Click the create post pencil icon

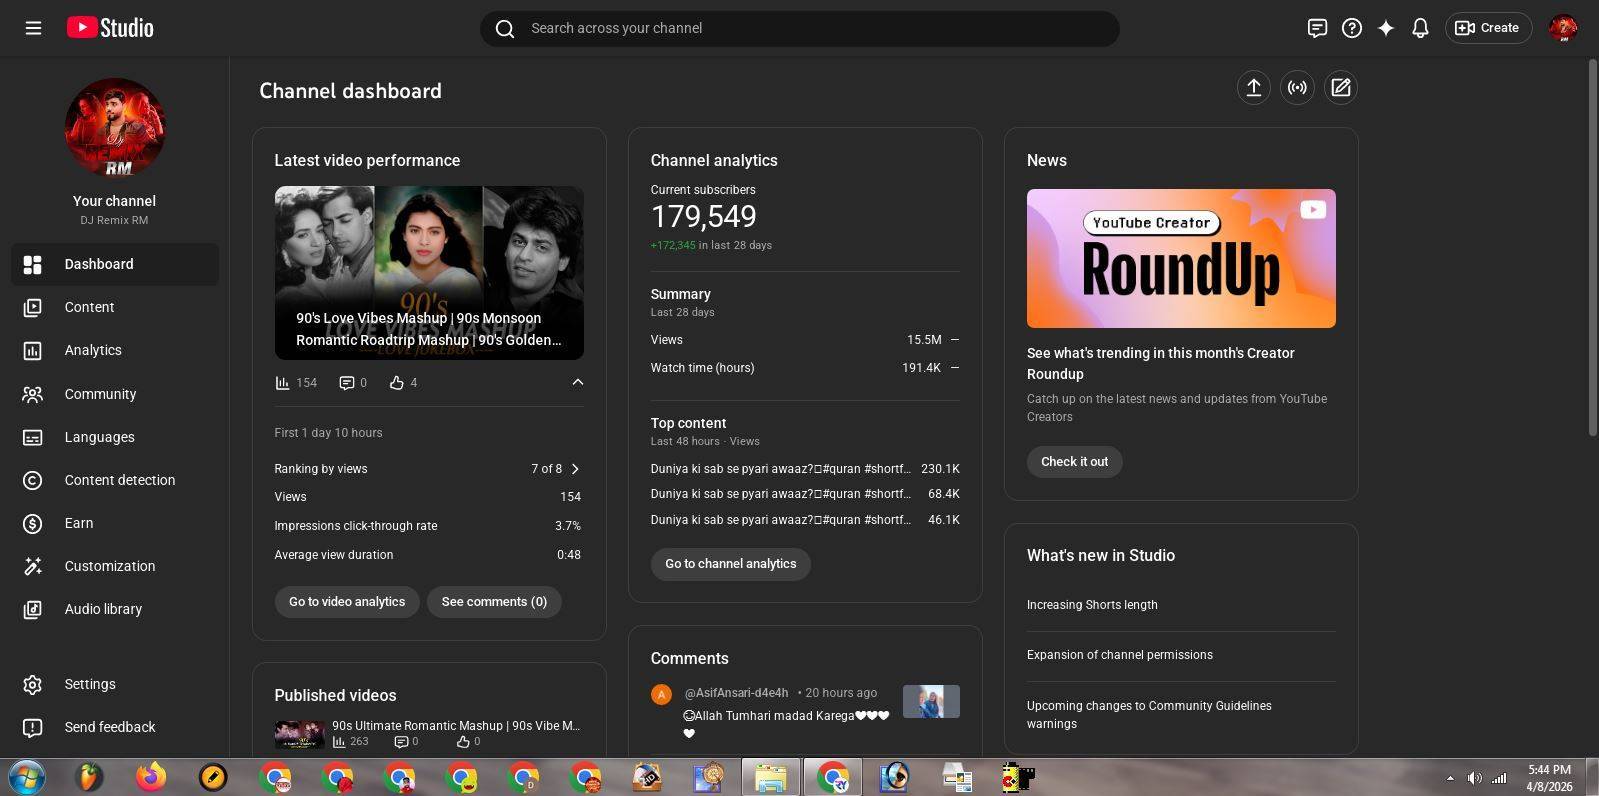[1341, 88]
